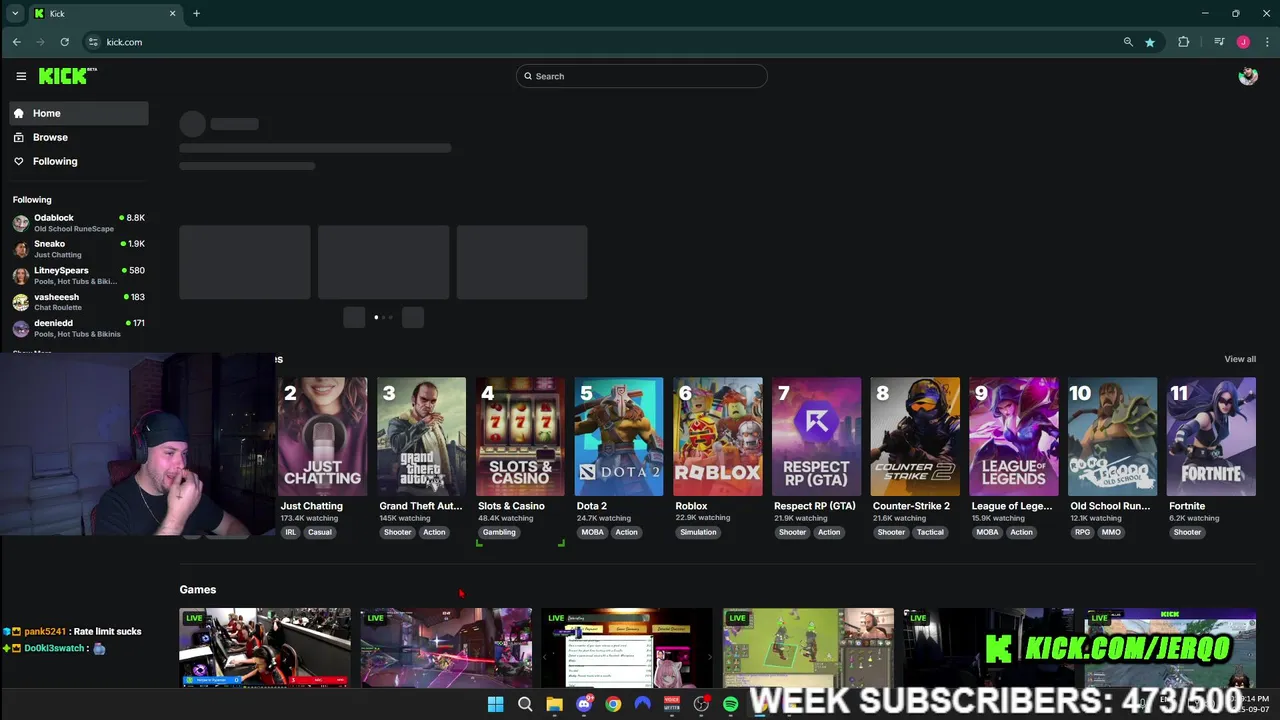The width and height of the screenshot is (1280, 720).
Task: Open the Respect RP (GTA) category card
Action: (x=816, y=437)
